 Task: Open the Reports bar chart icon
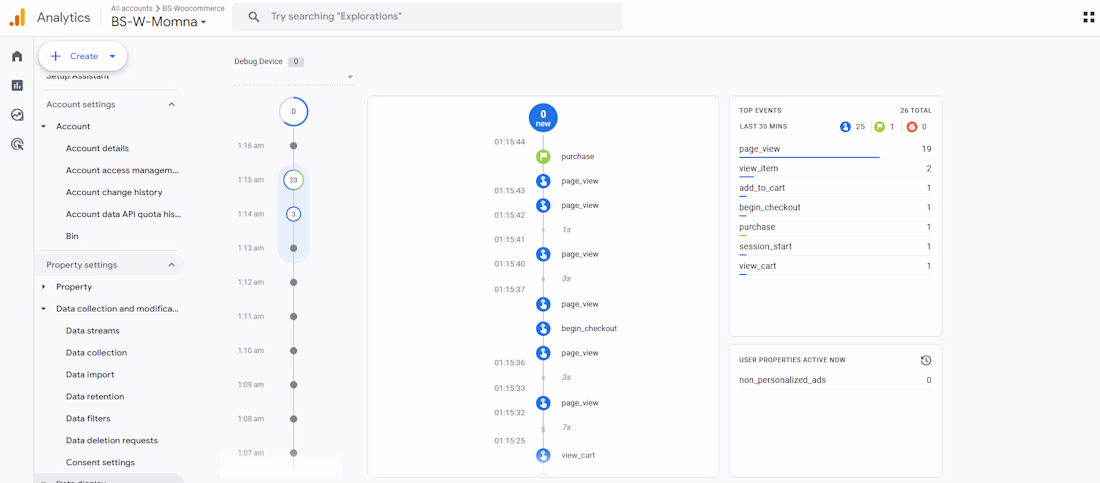[17, 86]
